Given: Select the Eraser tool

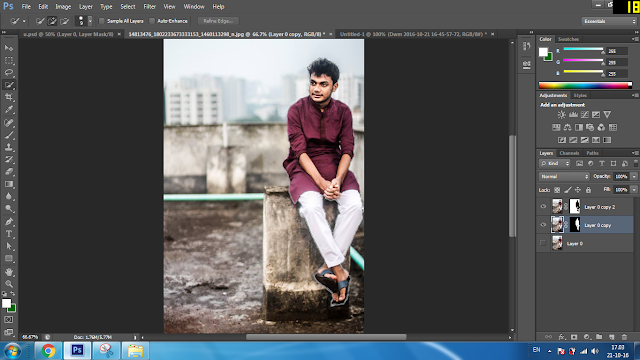Looking at the screenshot, I should tap(9, 171).
